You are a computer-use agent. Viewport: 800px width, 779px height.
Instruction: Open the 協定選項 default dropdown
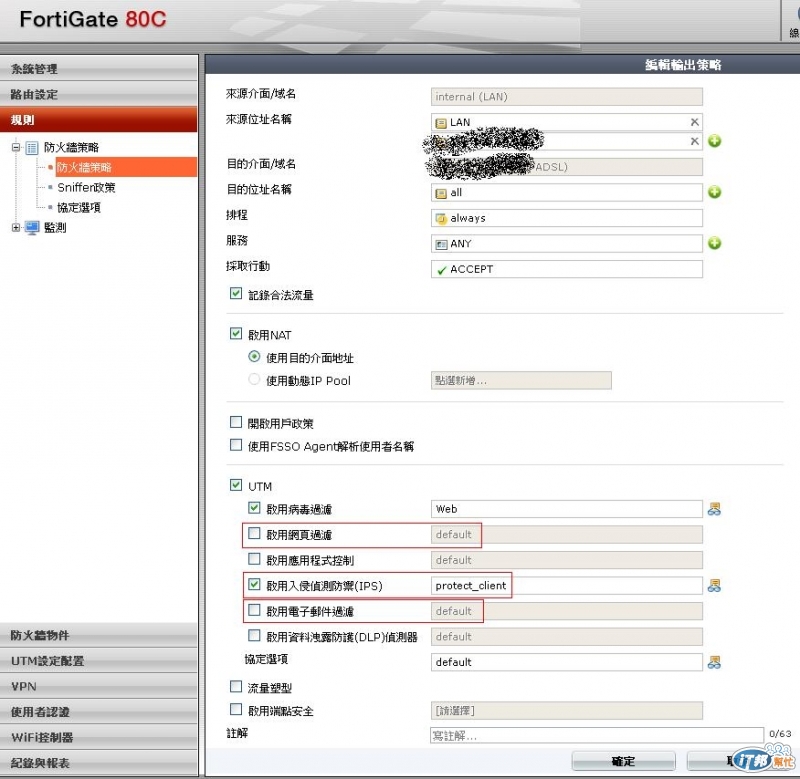coord(566,662)
